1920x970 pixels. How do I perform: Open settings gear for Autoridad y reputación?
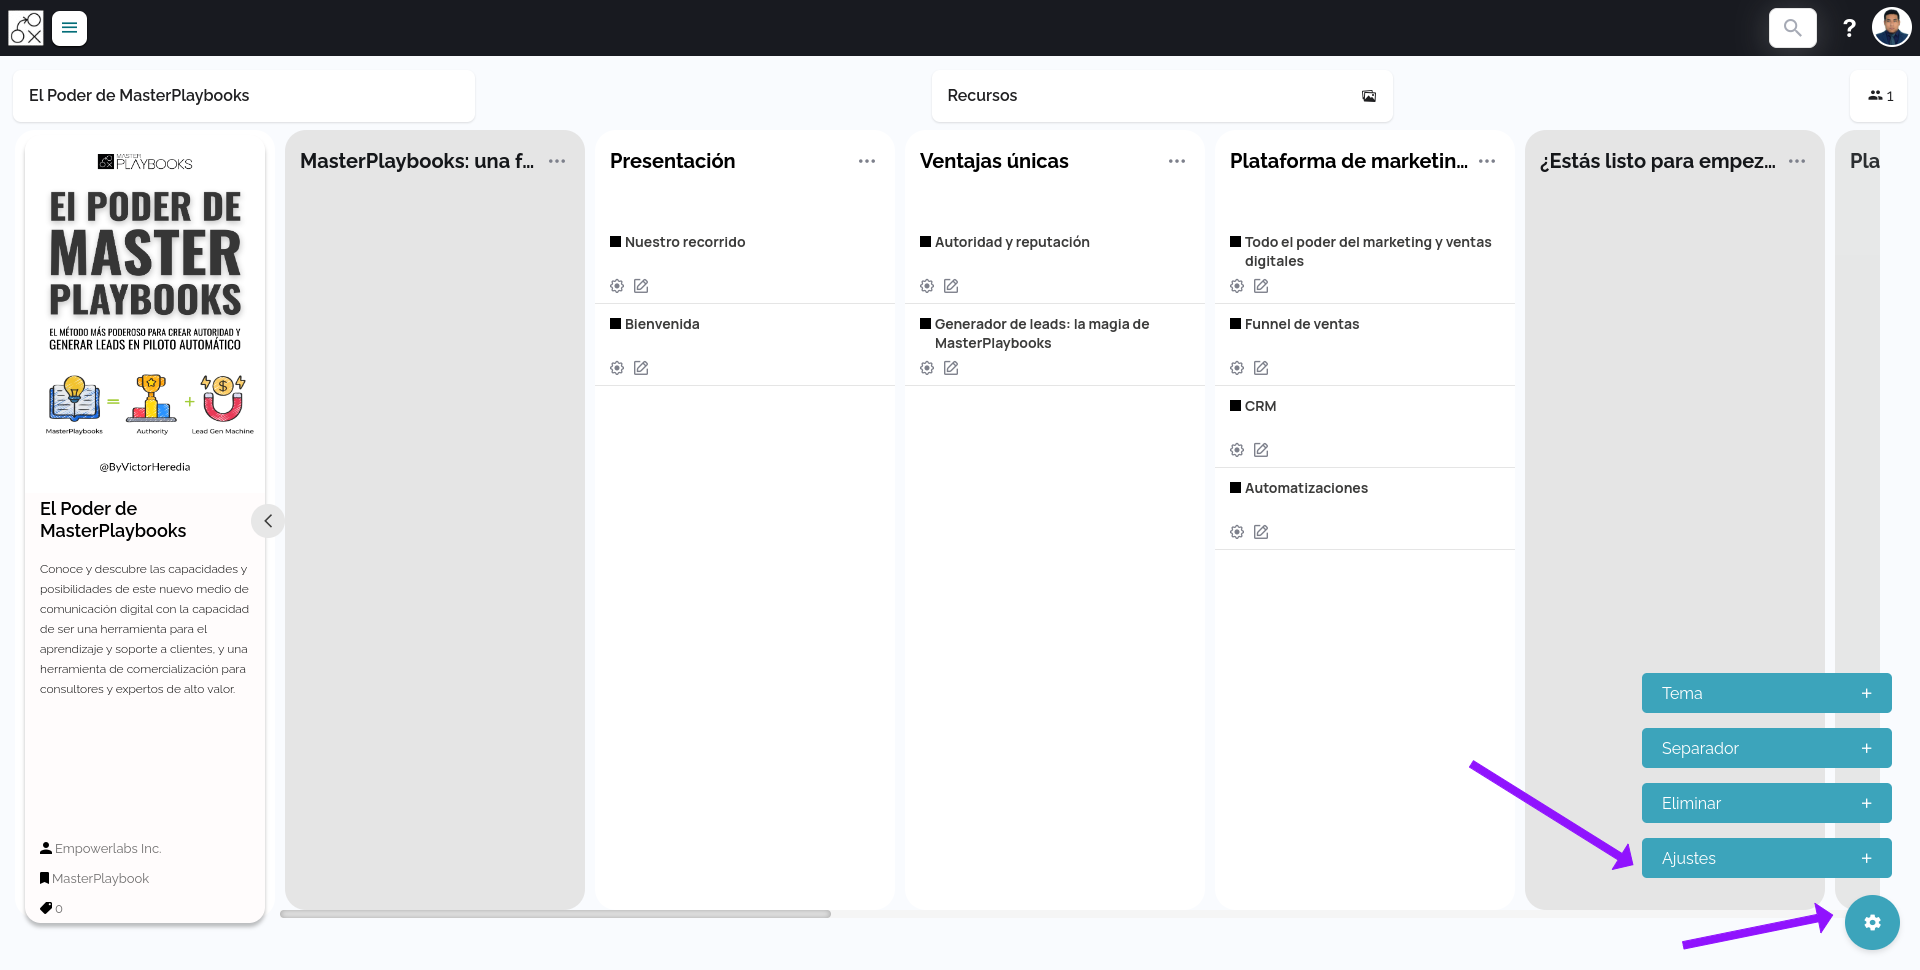point(927,286)
